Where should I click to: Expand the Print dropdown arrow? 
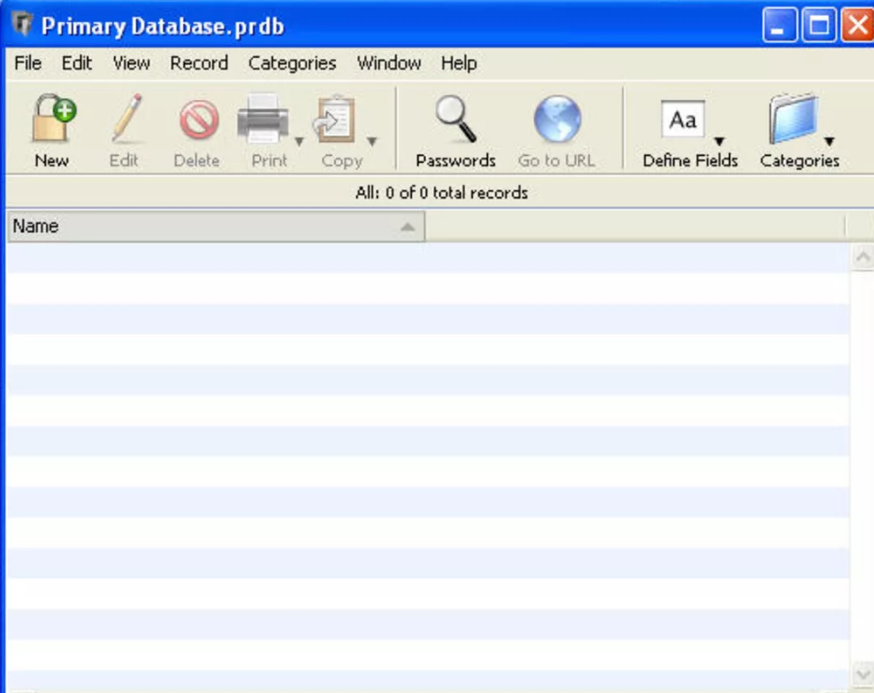tap(299, 142)
